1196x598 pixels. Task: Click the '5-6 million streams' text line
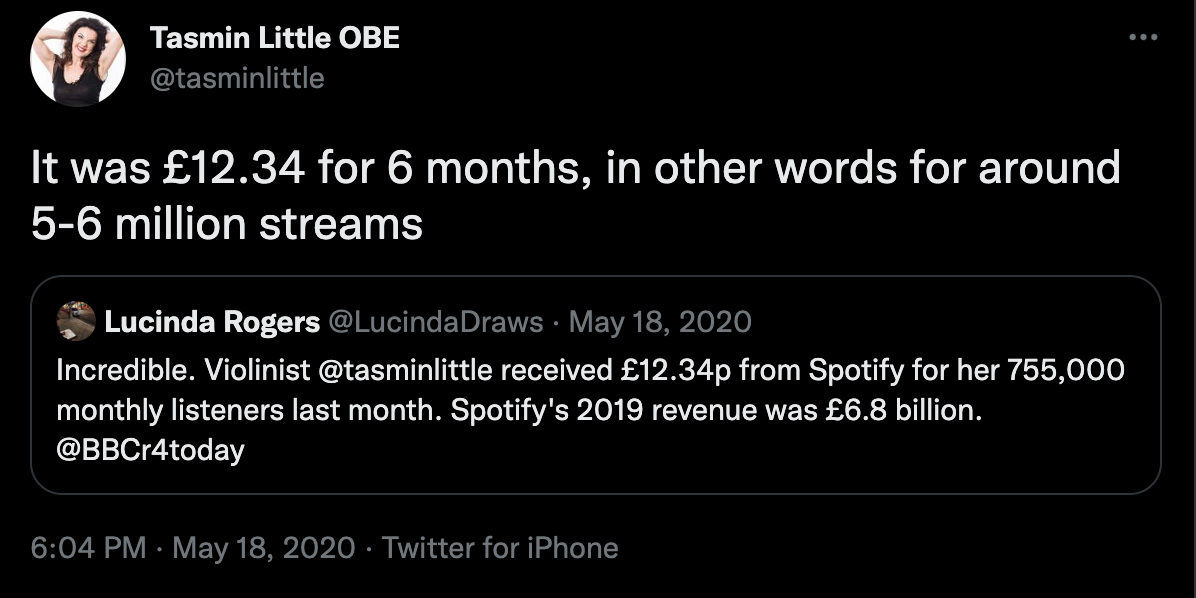[227, 224]
